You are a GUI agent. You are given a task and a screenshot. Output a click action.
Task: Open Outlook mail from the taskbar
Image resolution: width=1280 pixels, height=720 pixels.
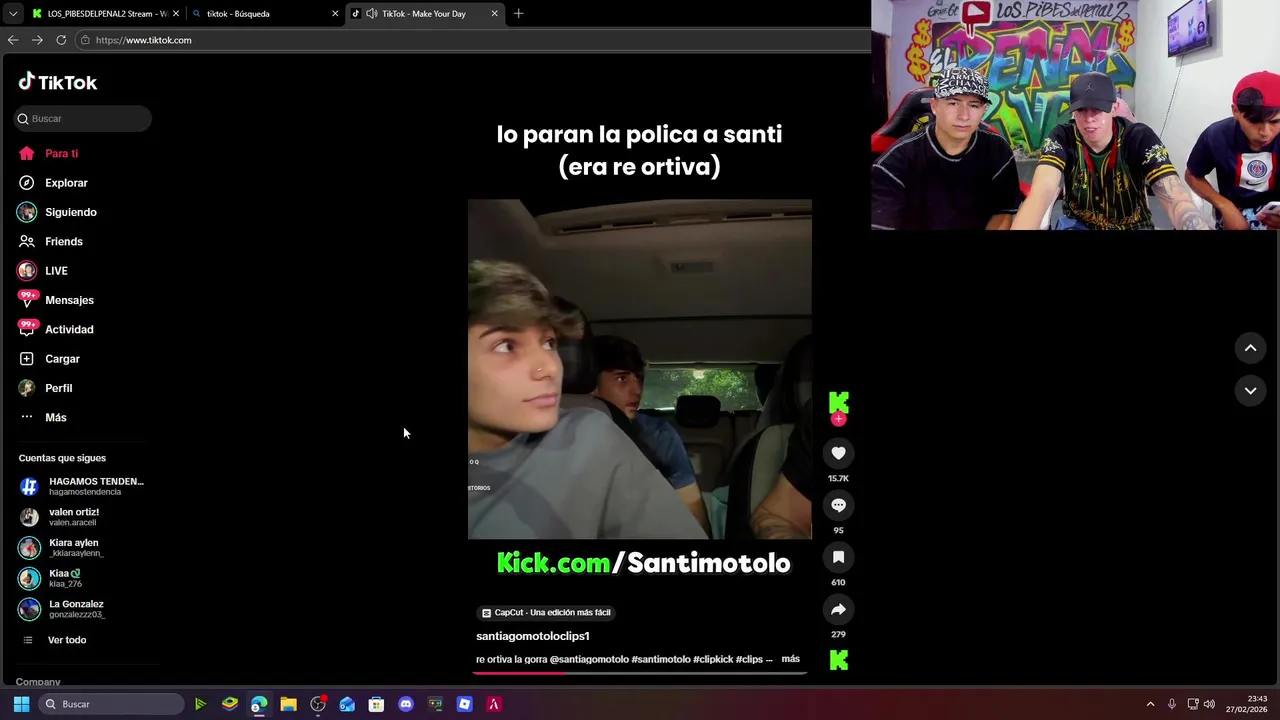[x=347, y=704]
